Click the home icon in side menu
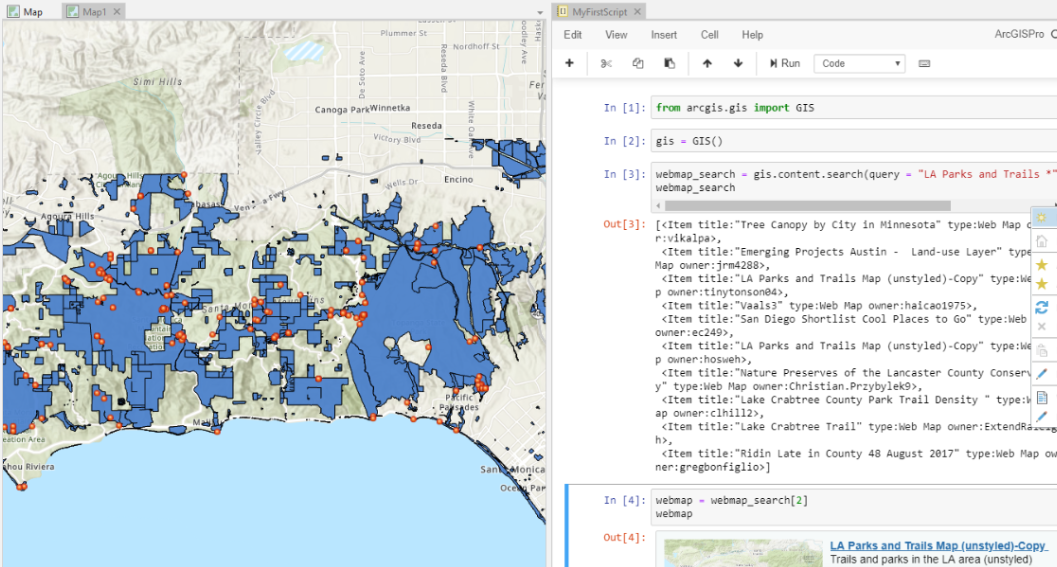Screen dimensions: 1057x567 click(x=1041, y=241)
